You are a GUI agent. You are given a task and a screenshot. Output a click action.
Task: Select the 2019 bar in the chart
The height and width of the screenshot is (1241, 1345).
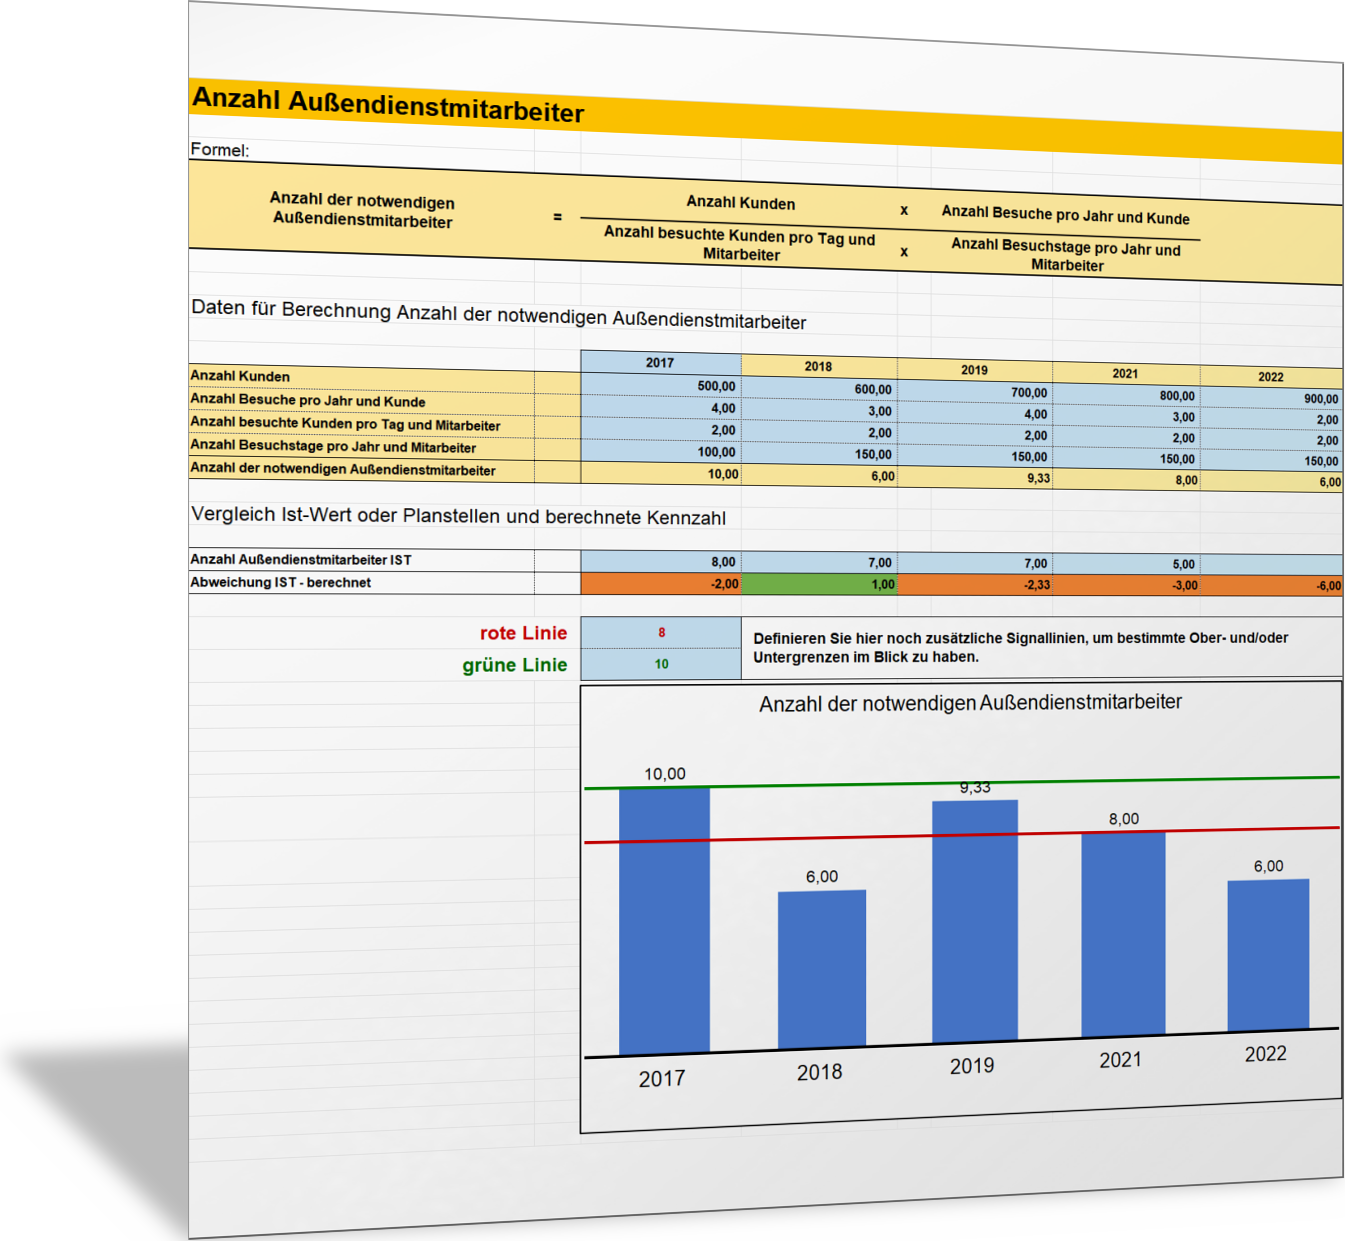pos(975,921)
